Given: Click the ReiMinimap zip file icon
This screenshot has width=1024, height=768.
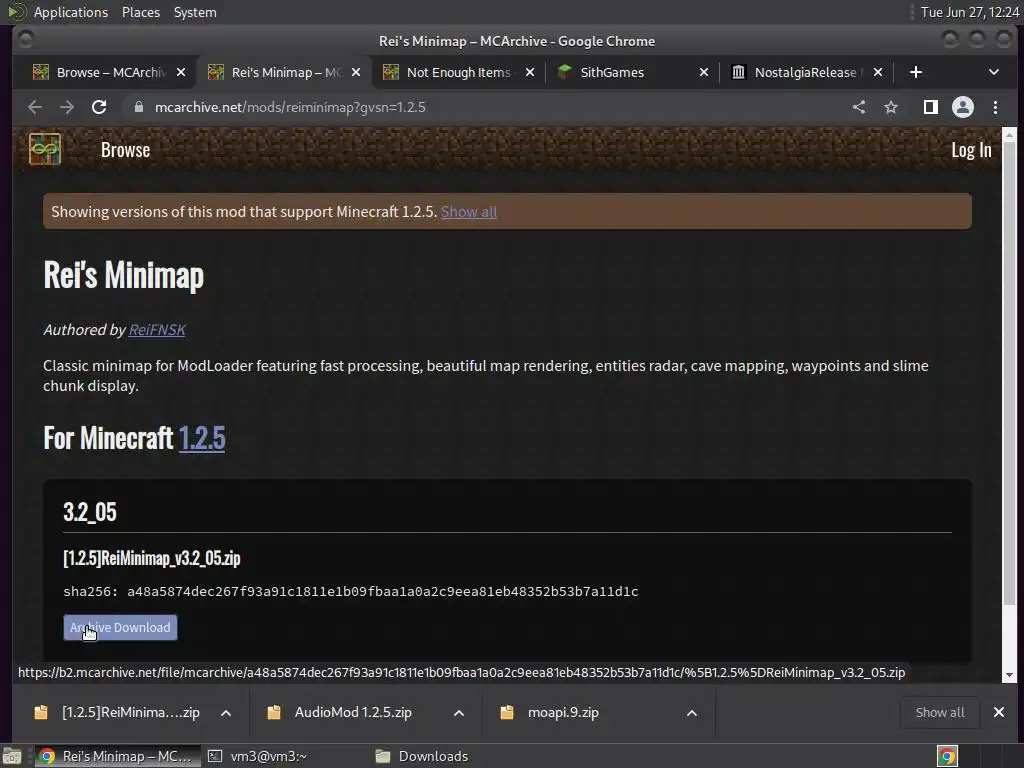Looking at the screenshot, I should pyautogui.click(x=40, y=712).
